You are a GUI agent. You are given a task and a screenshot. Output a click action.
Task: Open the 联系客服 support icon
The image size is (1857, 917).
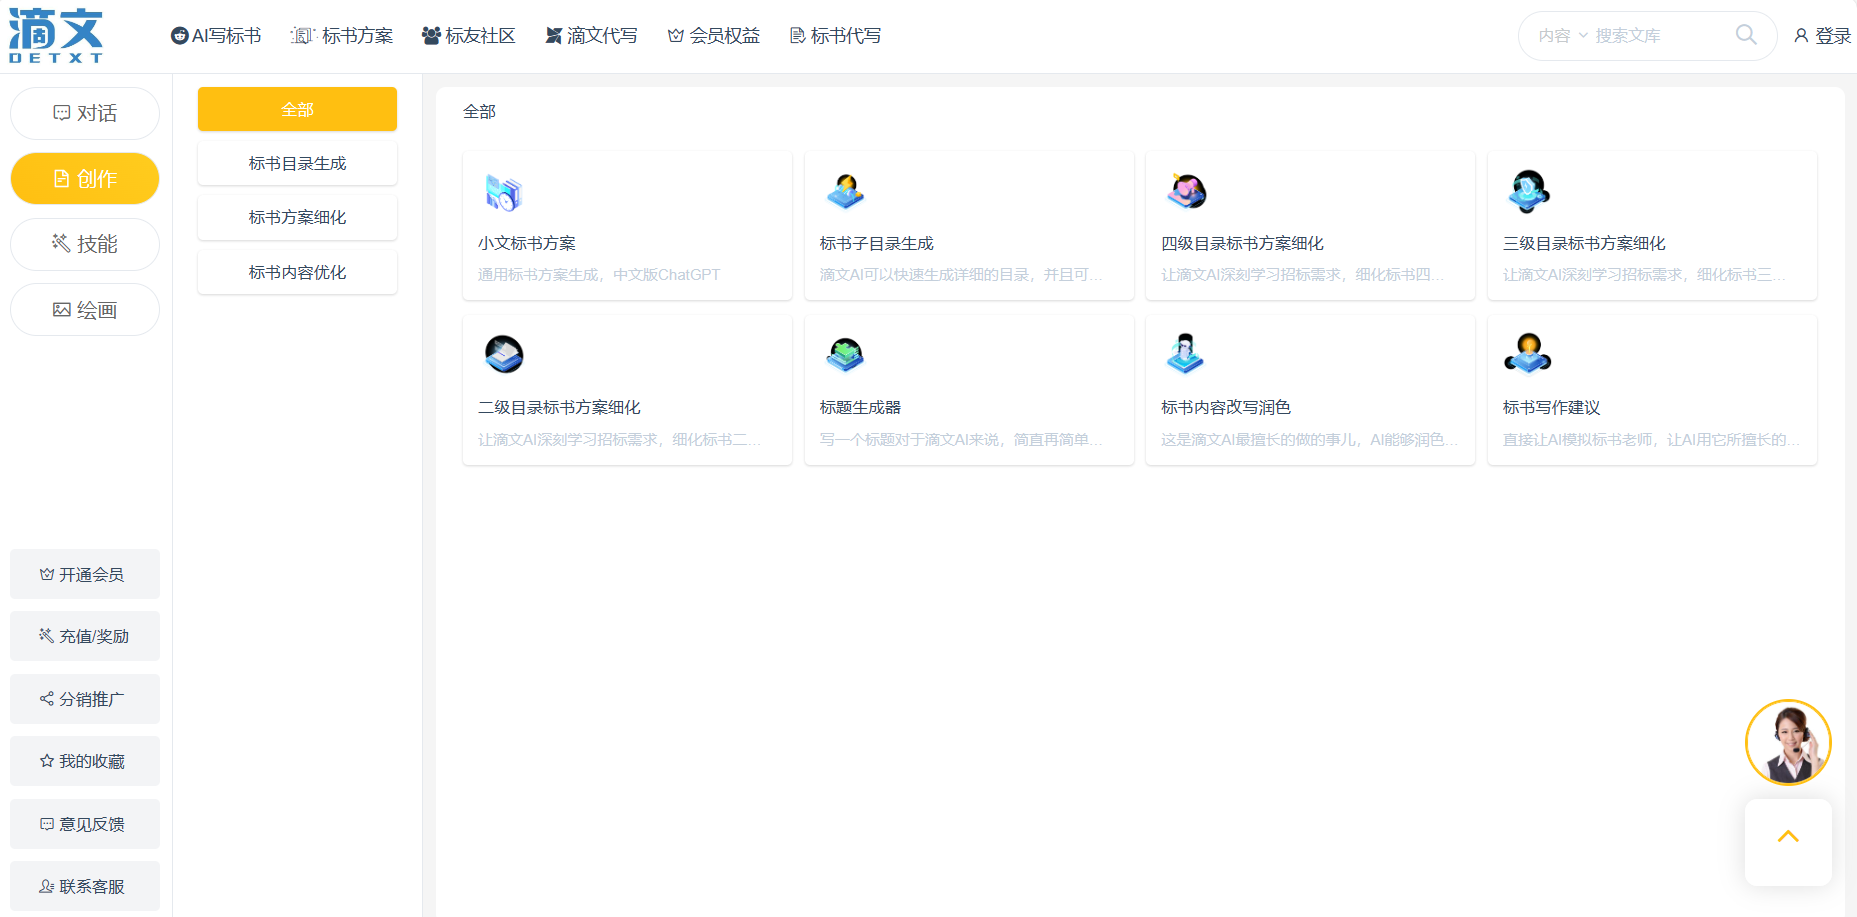(45, 886)
